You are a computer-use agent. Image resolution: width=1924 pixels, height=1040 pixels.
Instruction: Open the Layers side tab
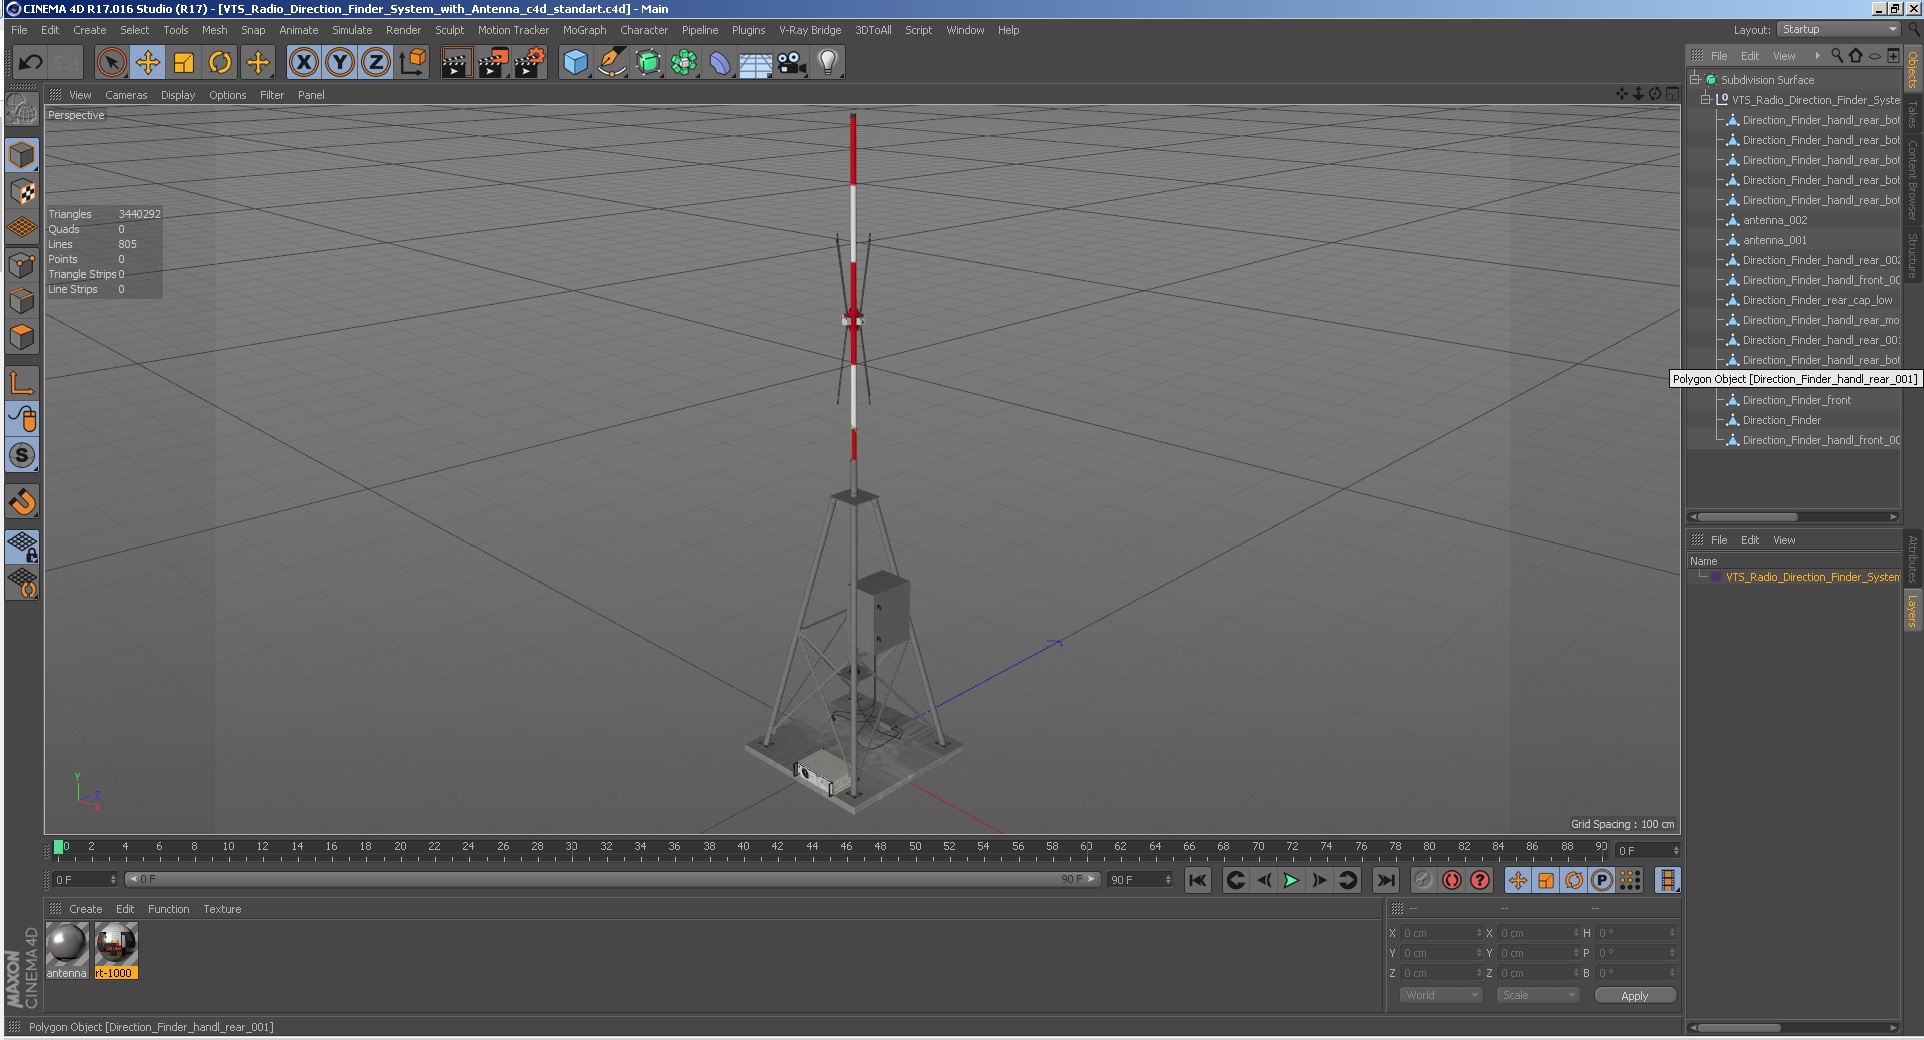(x=1912, y=609)
